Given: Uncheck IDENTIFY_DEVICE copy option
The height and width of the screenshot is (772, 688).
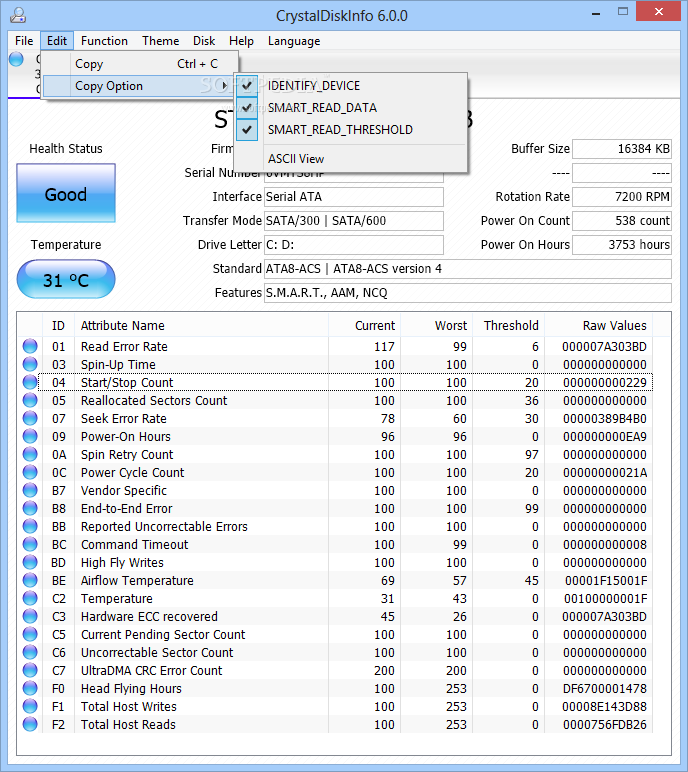Looking at the screenshot, I should [x=351, y=86].
